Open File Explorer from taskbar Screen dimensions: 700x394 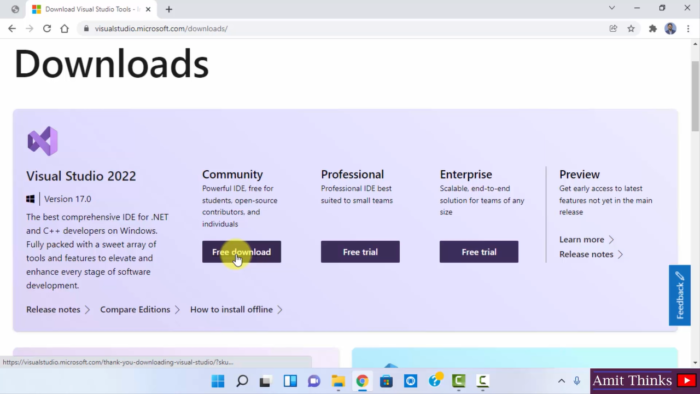coord(338,381)
